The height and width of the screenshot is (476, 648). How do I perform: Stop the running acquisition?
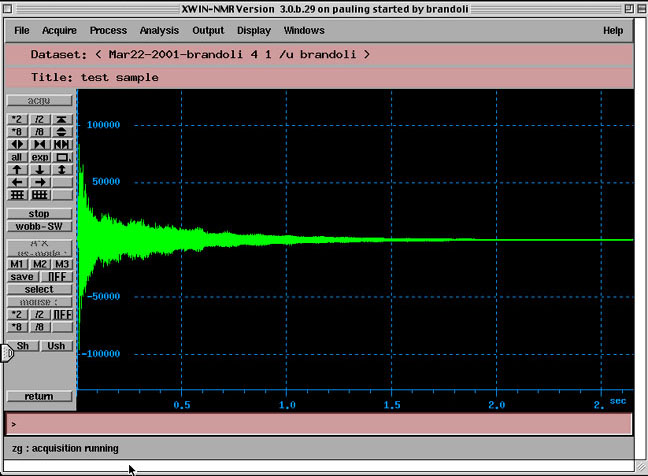pos(39,214)
